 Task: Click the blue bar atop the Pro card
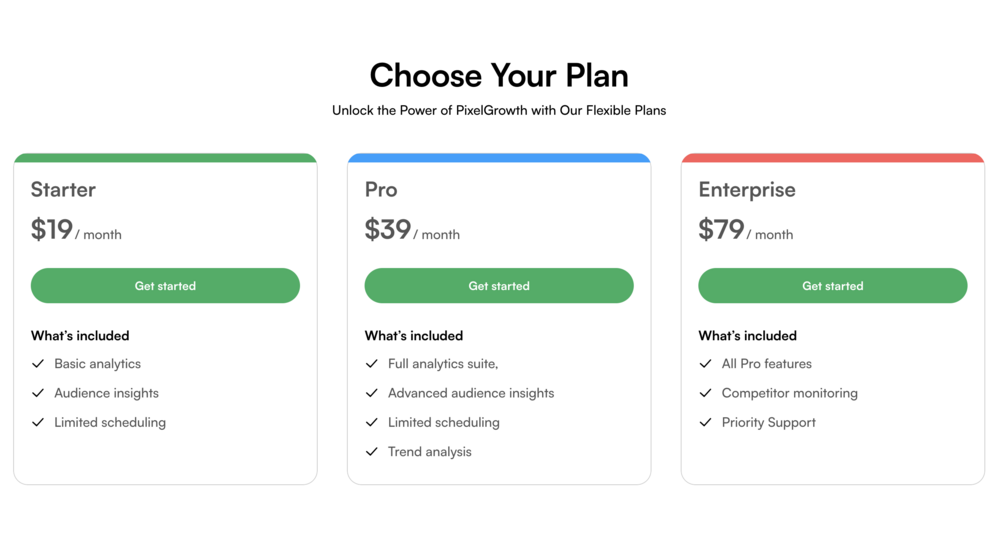click(x=499, y=158)
